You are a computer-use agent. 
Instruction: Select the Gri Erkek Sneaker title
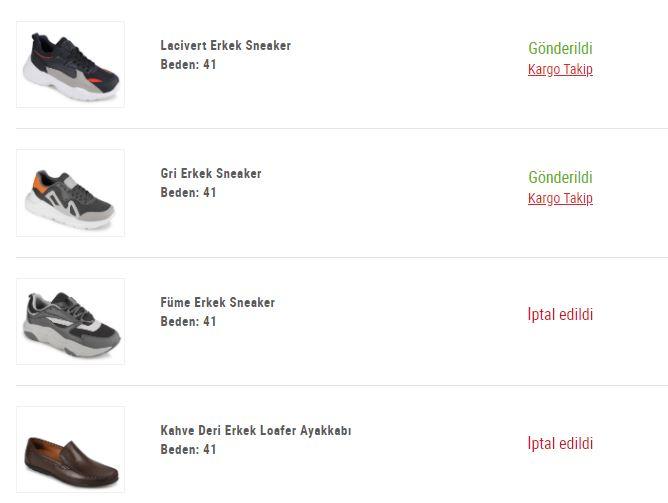click(211, 174)
